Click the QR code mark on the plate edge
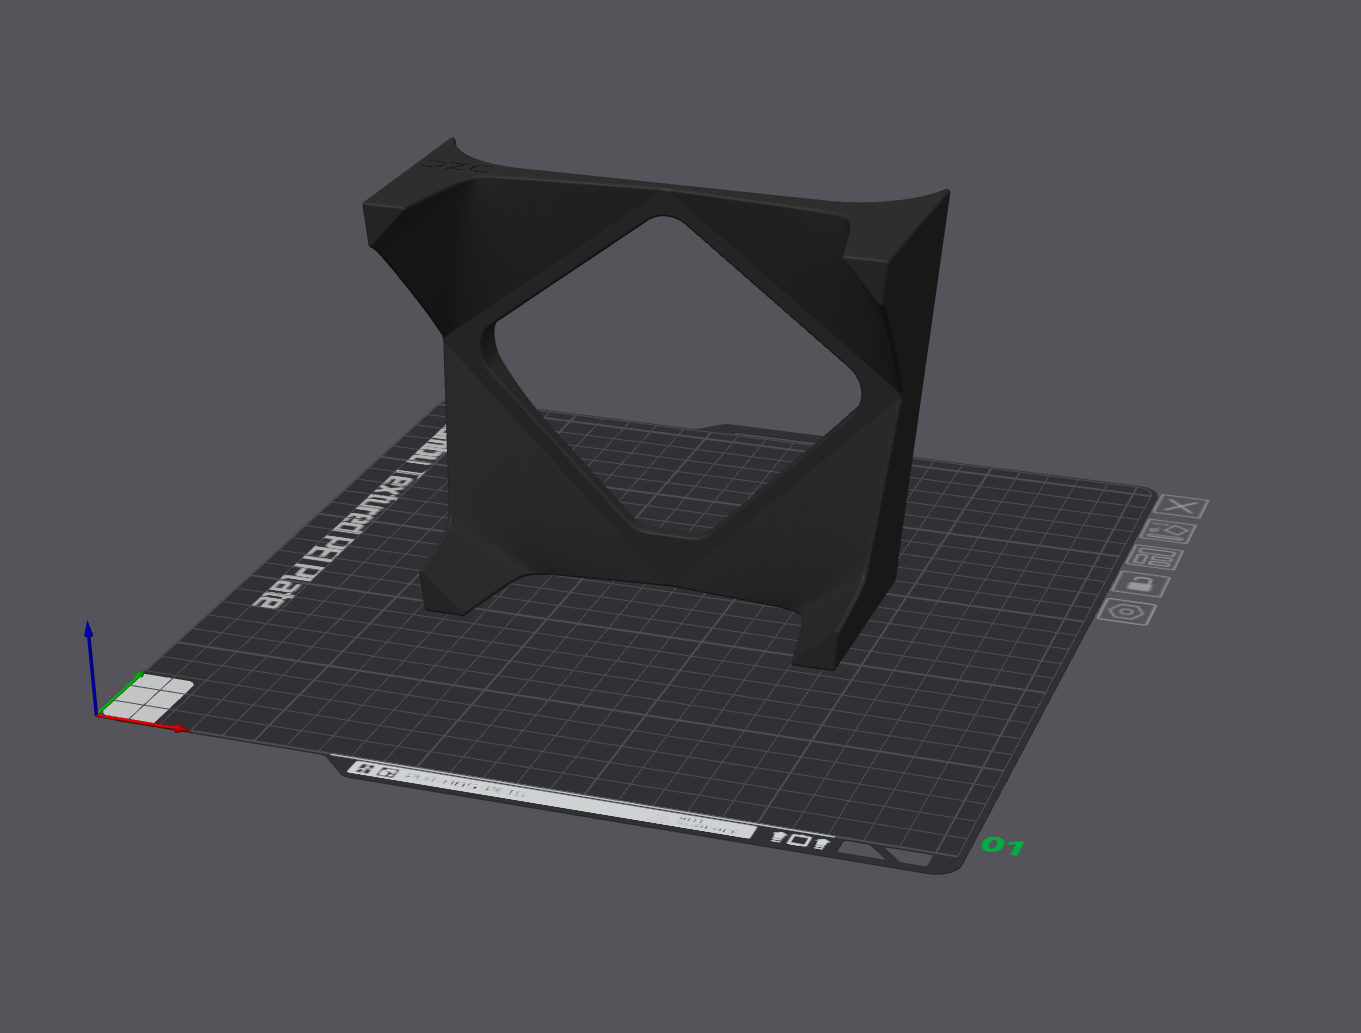 click(x=366, y=770)
